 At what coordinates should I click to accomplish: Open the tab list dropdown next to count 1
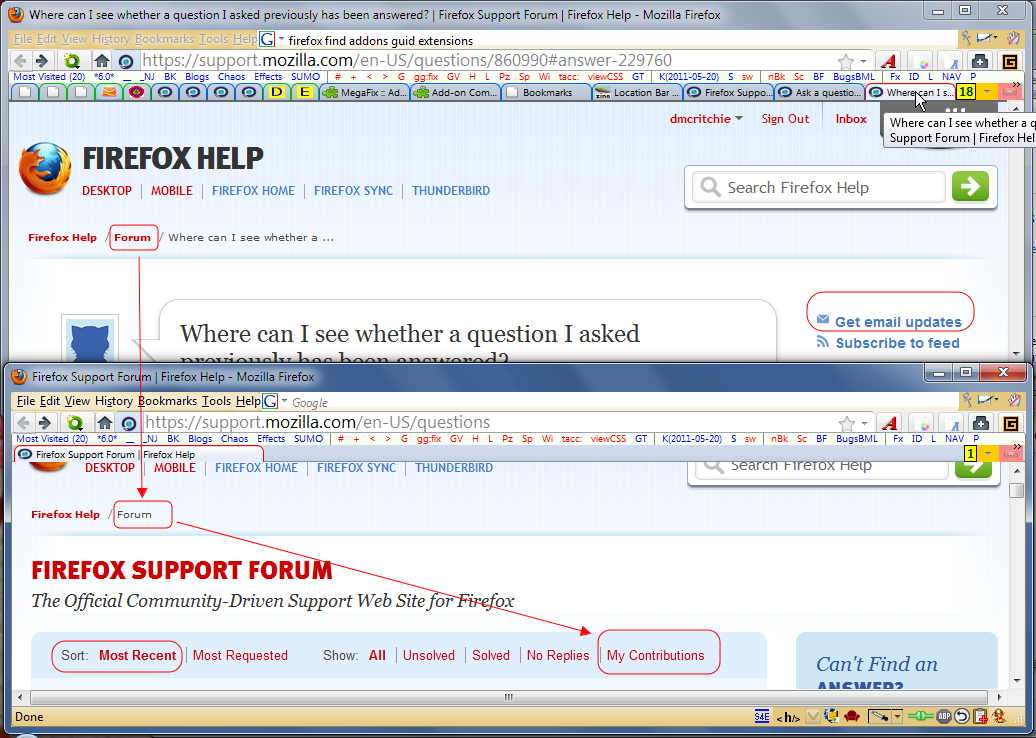[988, 454]
